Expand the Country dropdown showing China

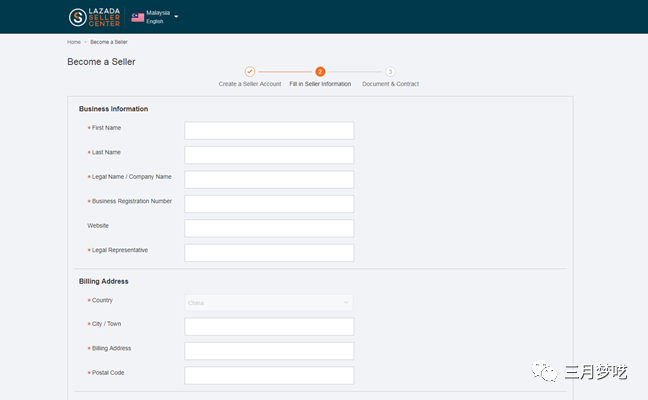coord(269,302)
